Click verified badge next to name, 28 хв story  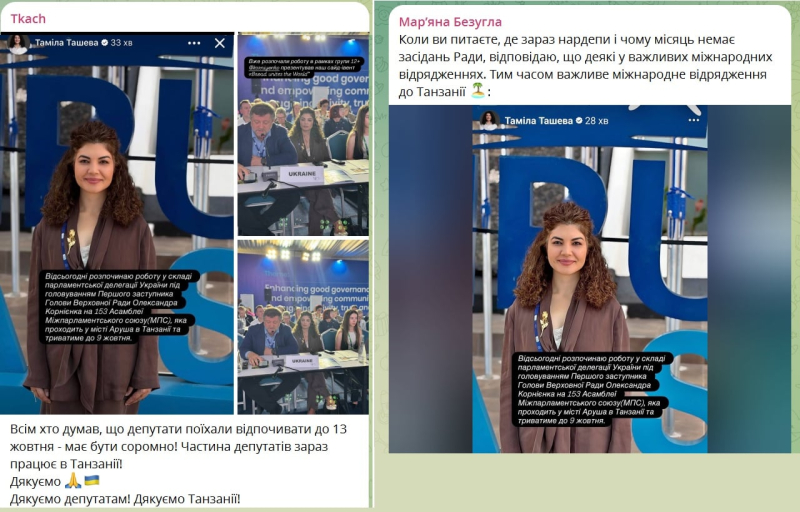579,121
